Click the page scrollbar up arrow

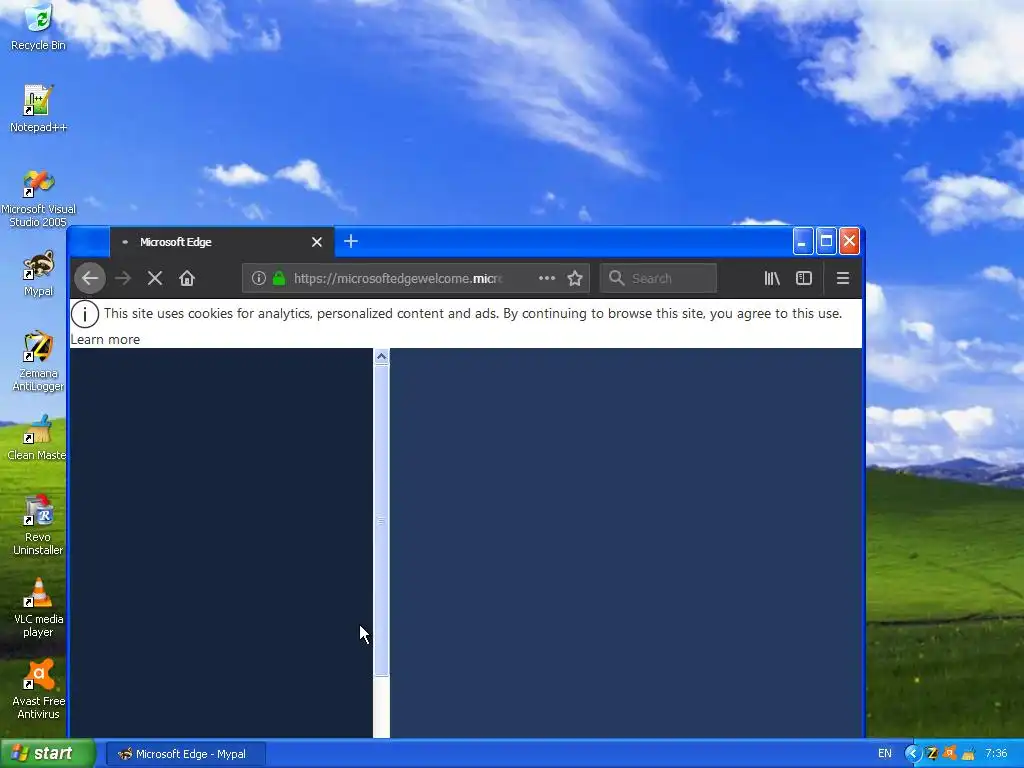point(381,357)
